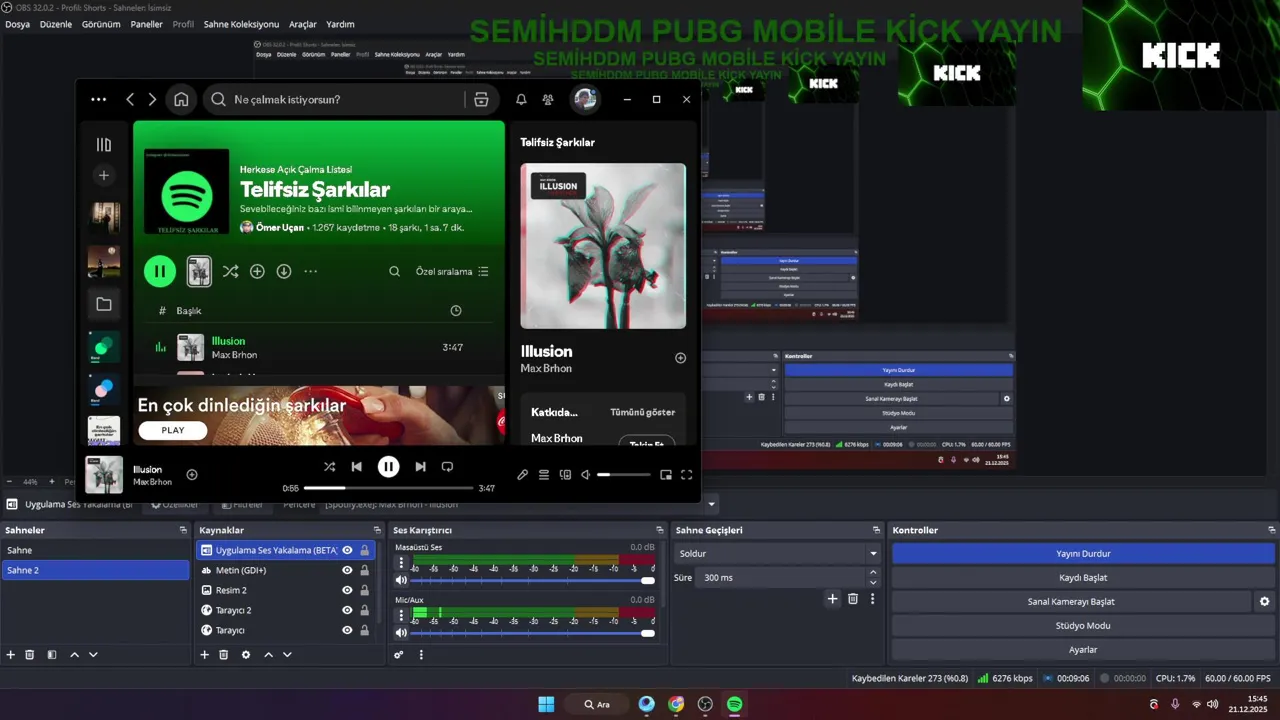Open Mic/Aux three-dot options menu
The image size is (1280, 720).
click(401, 616)
